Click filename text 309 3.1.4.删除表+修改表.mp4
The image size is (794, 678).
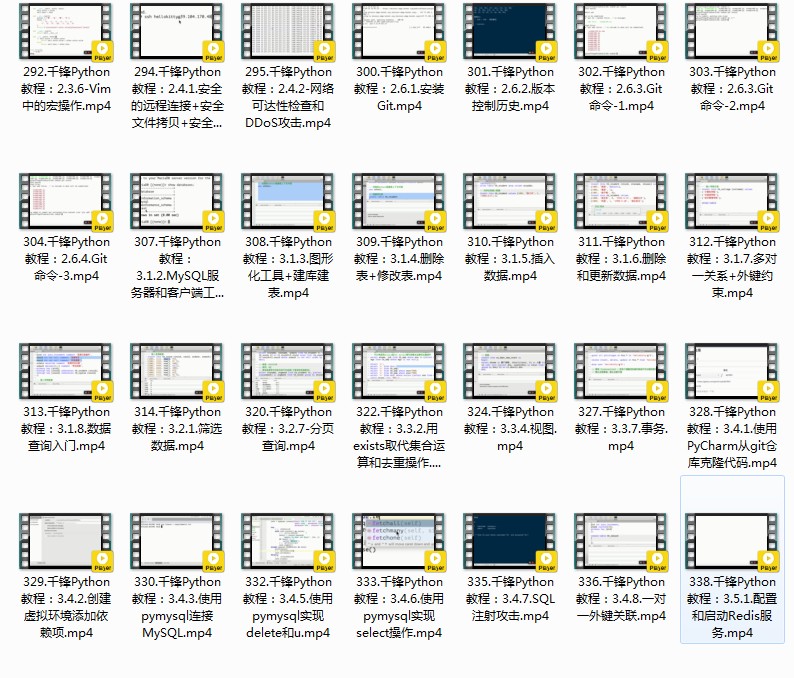(399, 259)
